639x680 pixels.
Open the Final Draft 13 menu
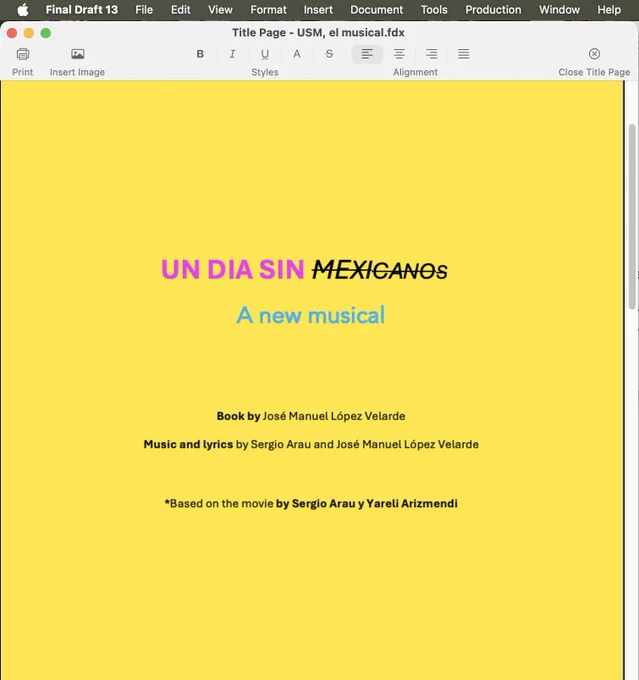[82, 10]
